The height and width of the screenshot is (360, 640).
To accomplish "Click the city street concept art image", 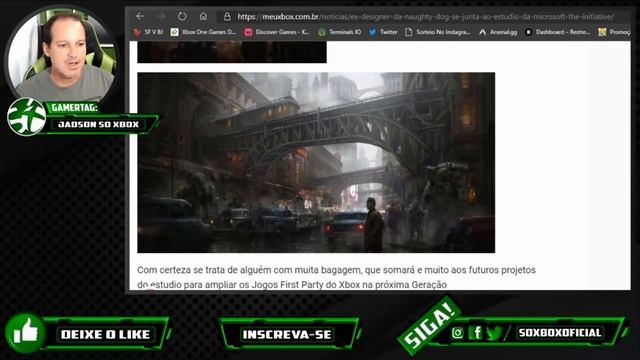I will tap(316, 162).
